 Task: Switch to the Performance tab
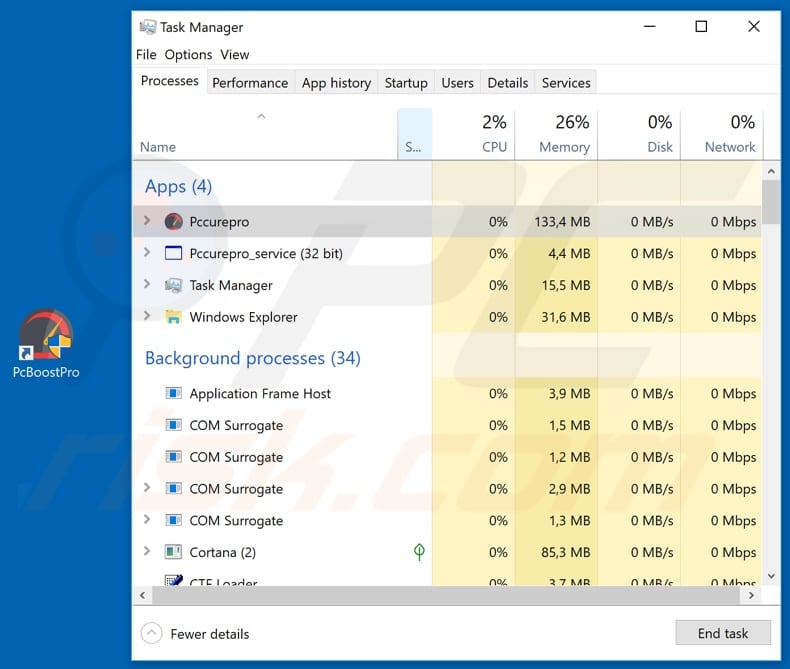[250, 83]
